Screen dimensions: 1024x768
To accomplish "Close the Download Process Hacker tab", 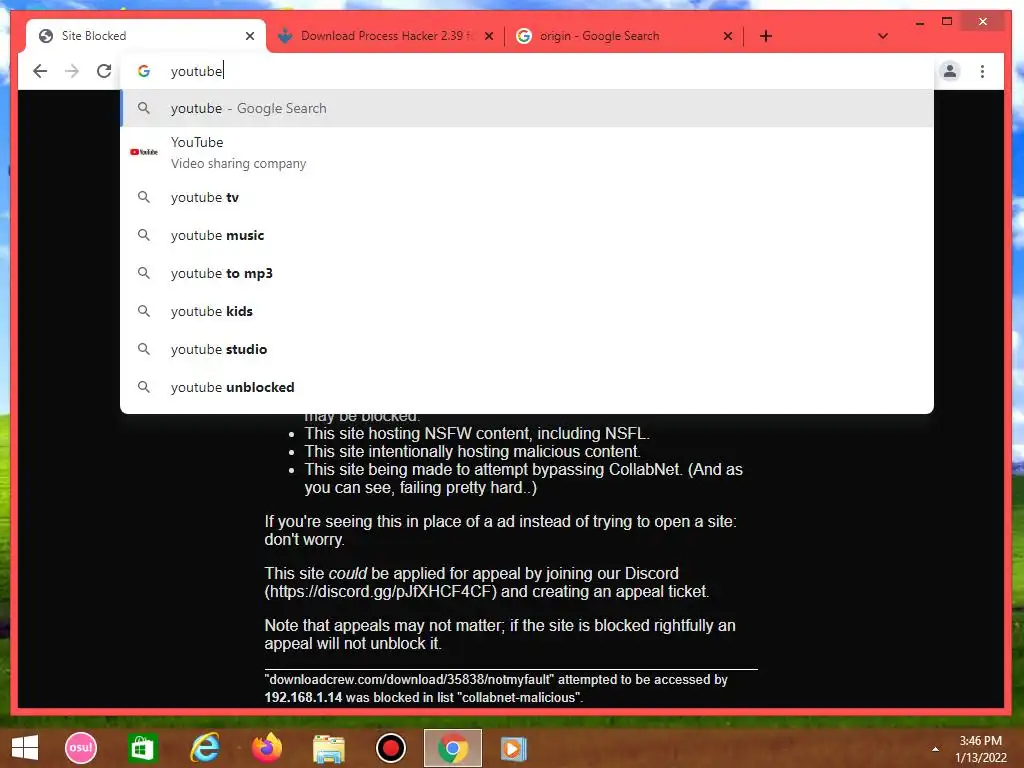I will click(x=489, y=36).
